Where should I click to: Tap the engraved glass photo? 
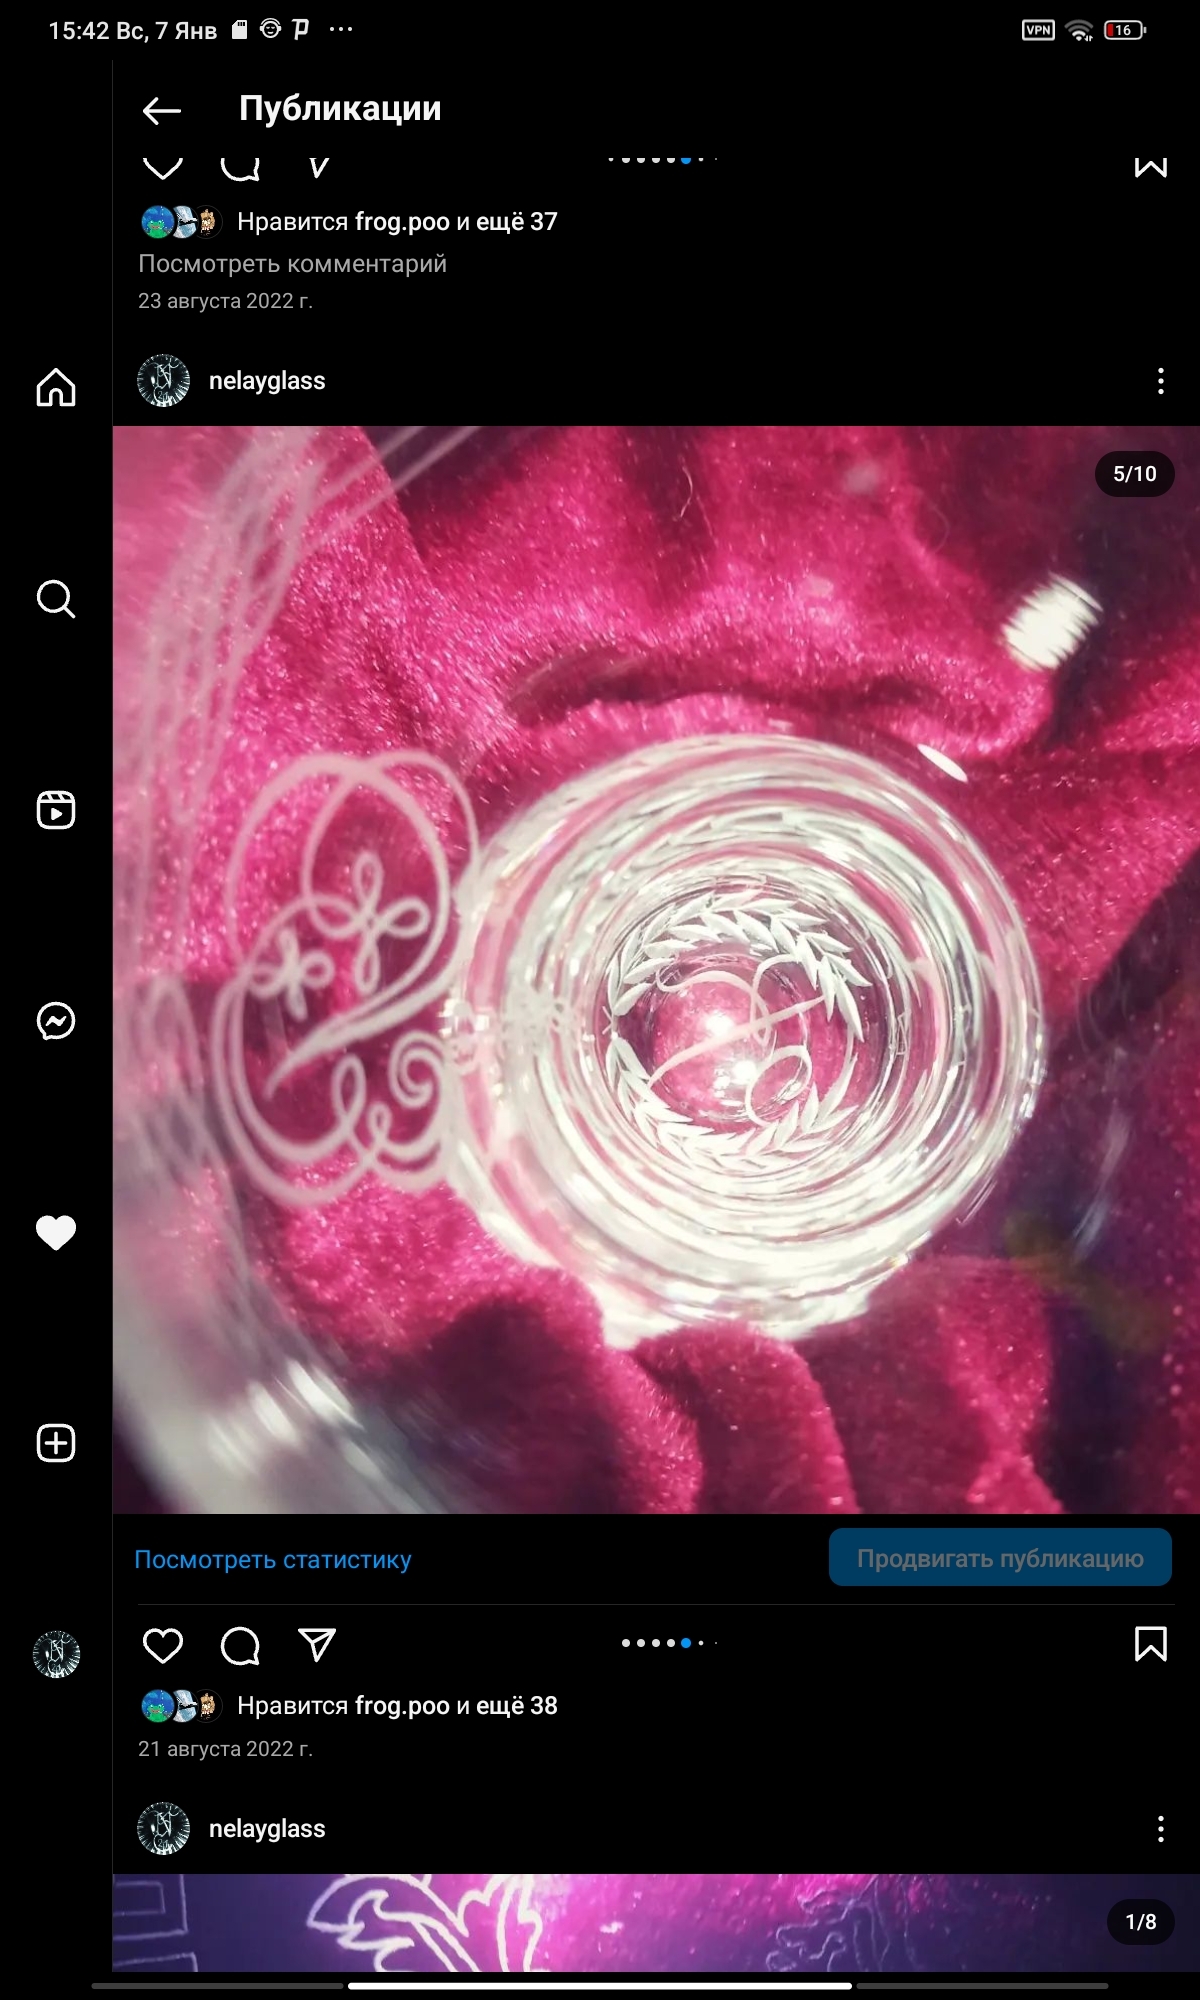click(x=656, y=970)
